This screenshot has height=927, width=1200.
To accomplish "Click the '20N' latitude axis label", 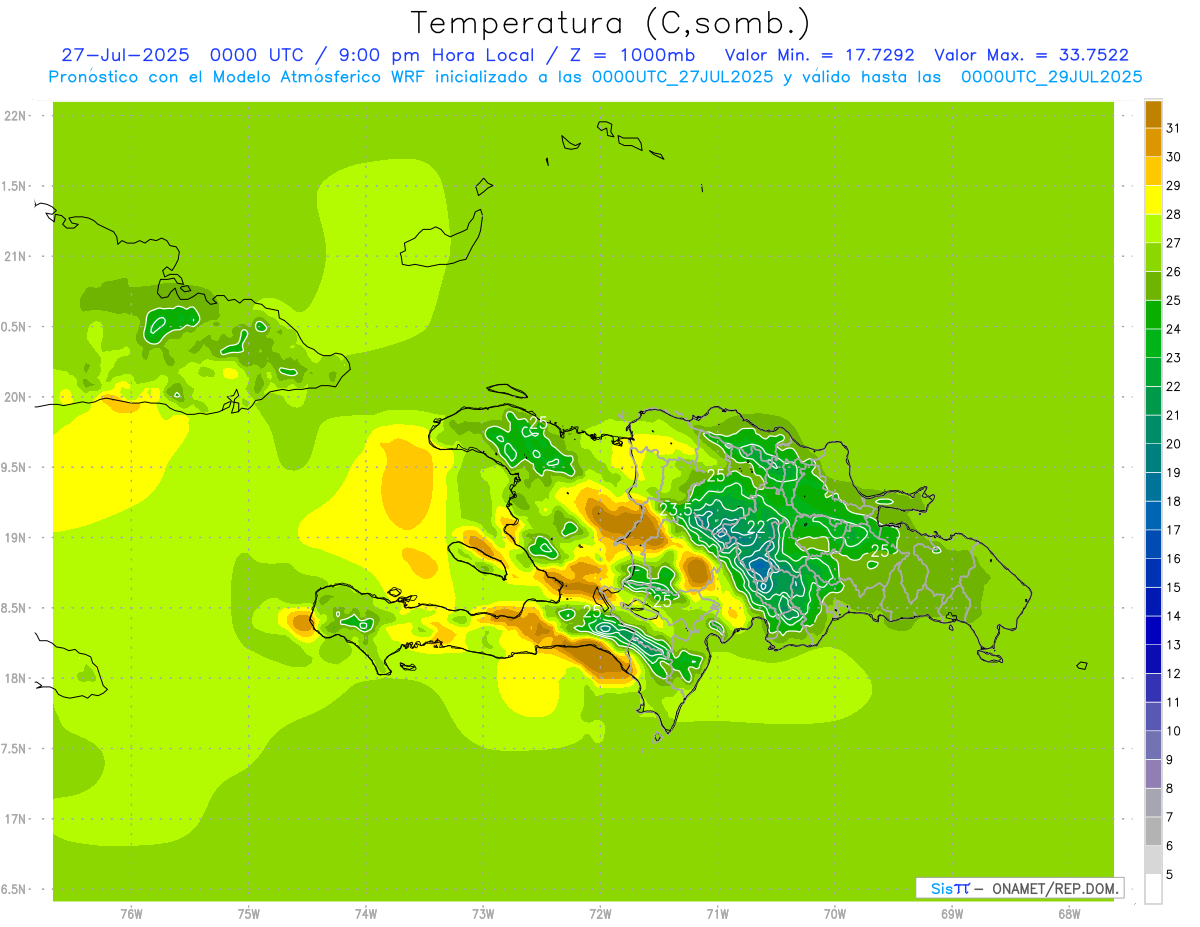I will pyautogui.click(x=16, y=397).
